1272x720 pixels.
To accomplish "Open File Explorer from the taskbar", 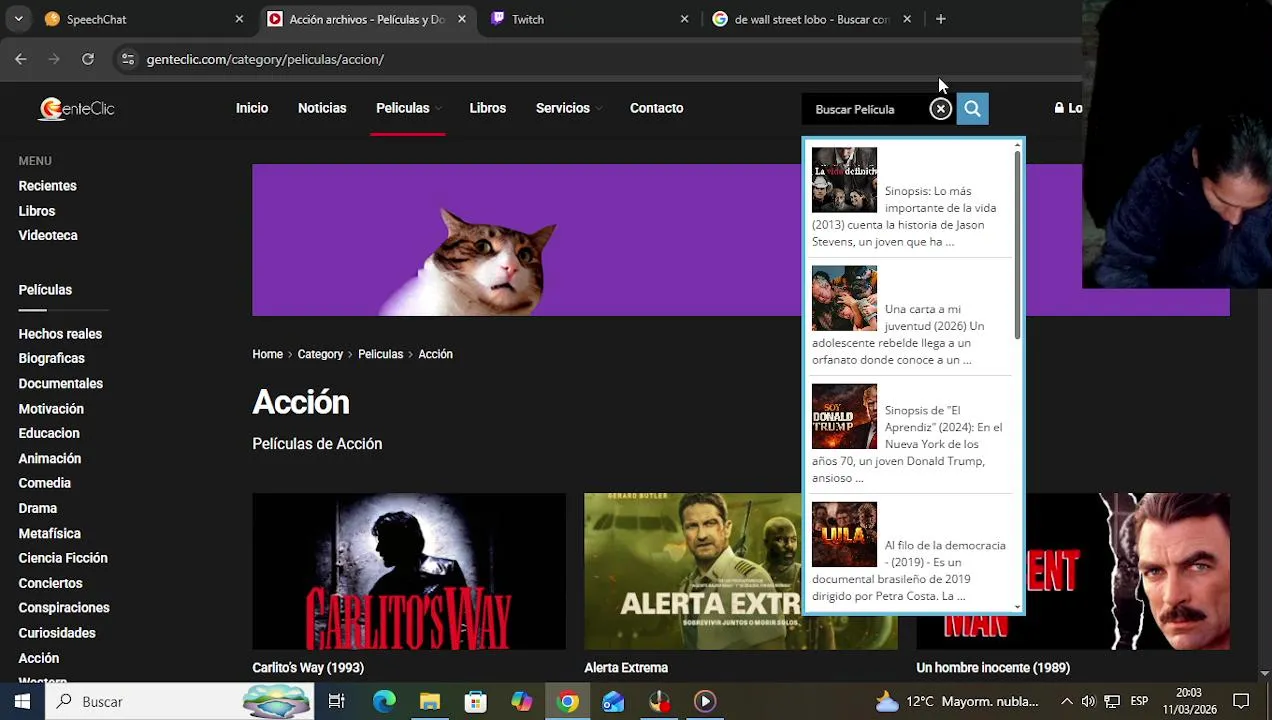I will pos(430,701).
